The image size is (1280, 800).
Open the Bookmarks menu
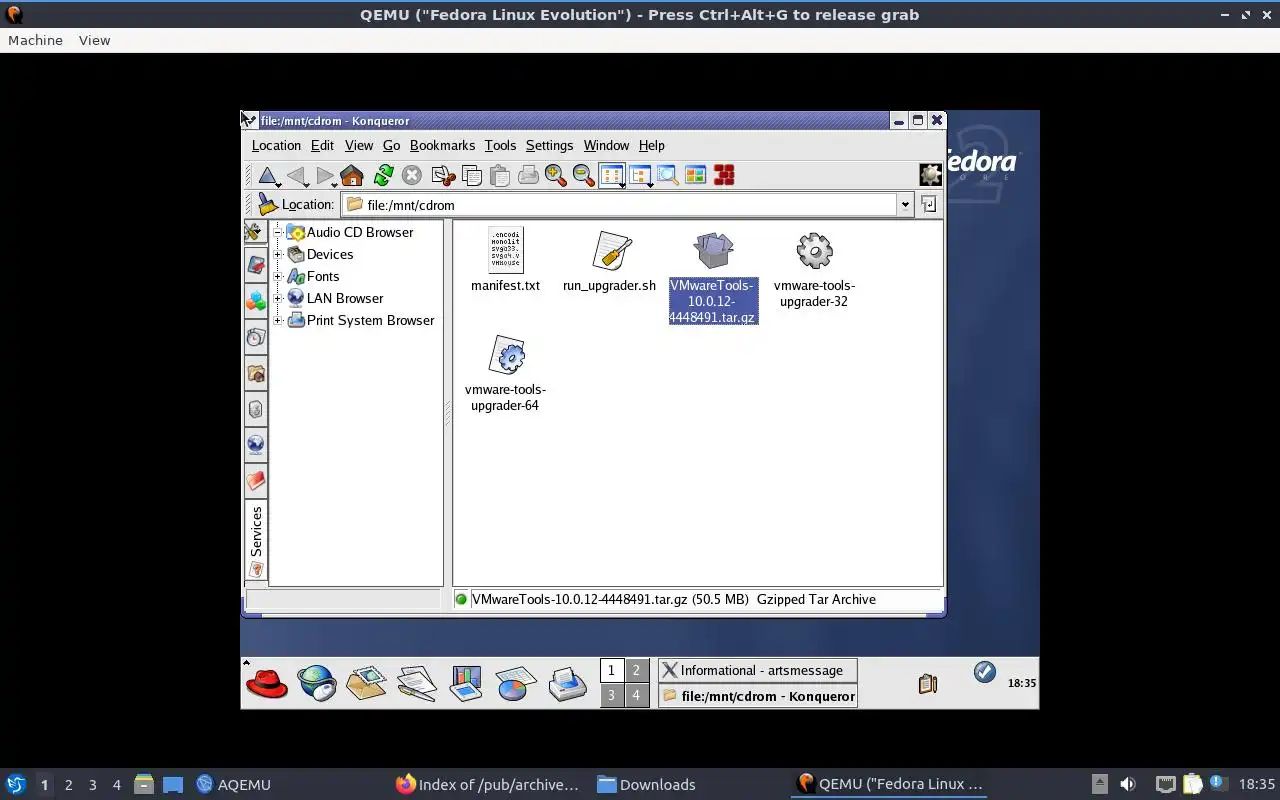click(x=442, y=145)
